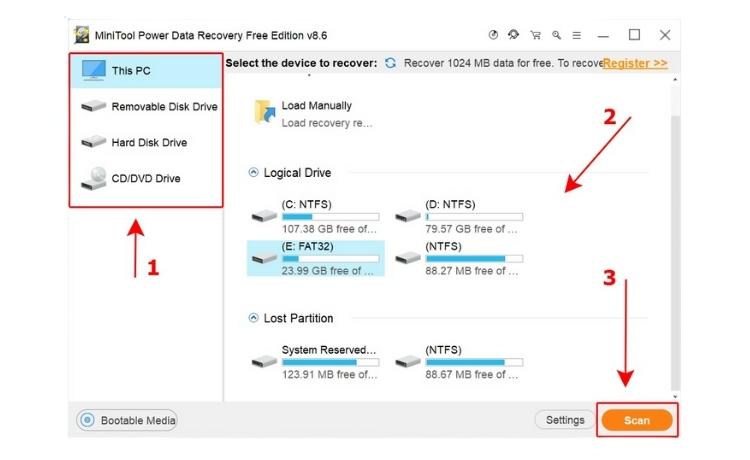Viewport: 750px width, 460px height.
Task: Select Hard Disk Drive label in sidebar
Action: click(149, 142)
